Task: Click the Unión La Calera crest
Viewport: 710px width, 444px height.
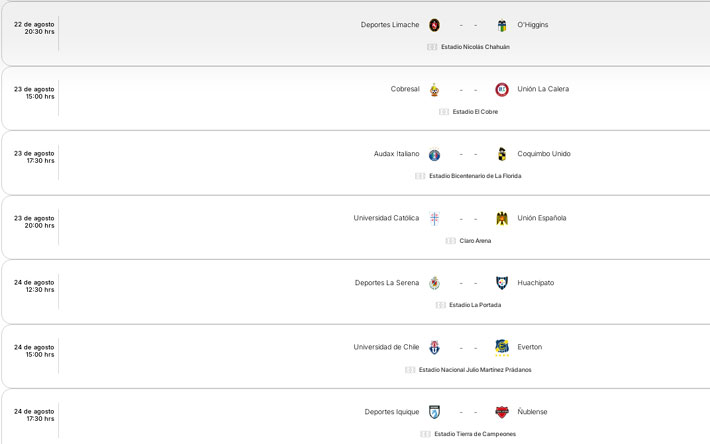Action: [x=502, y=90]
